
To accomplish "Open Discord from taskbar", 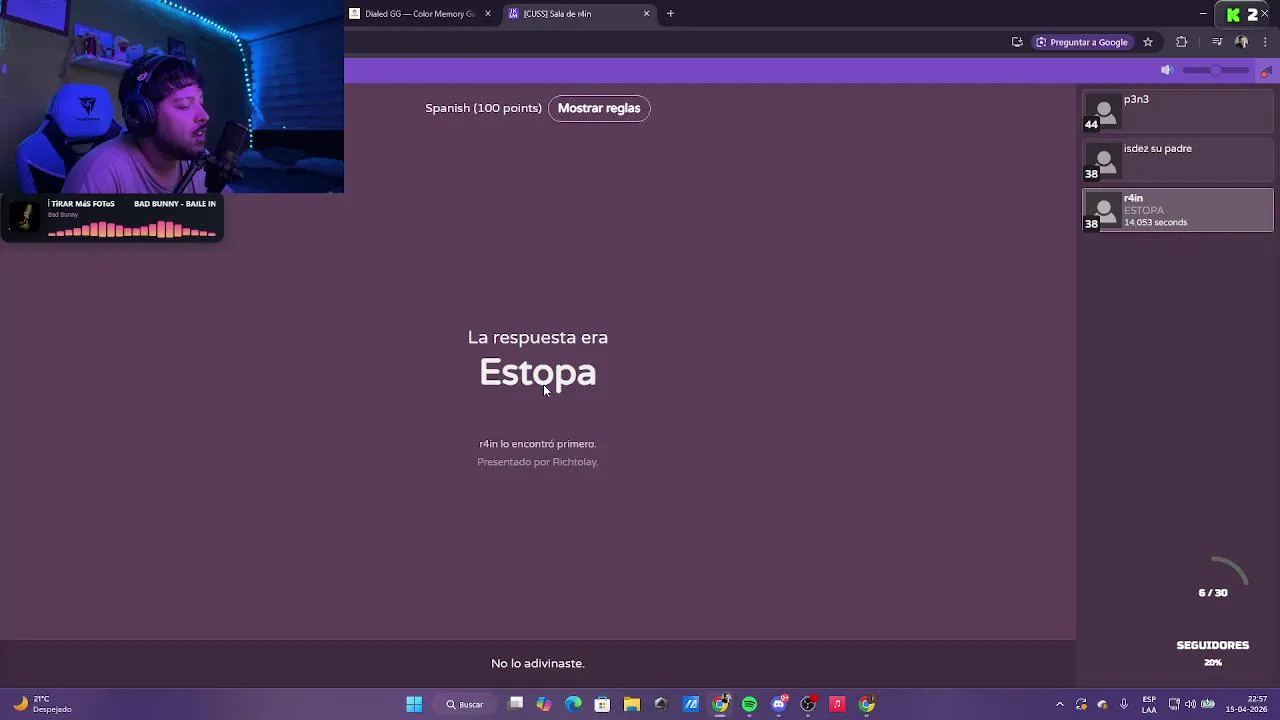I will (779, 704).
